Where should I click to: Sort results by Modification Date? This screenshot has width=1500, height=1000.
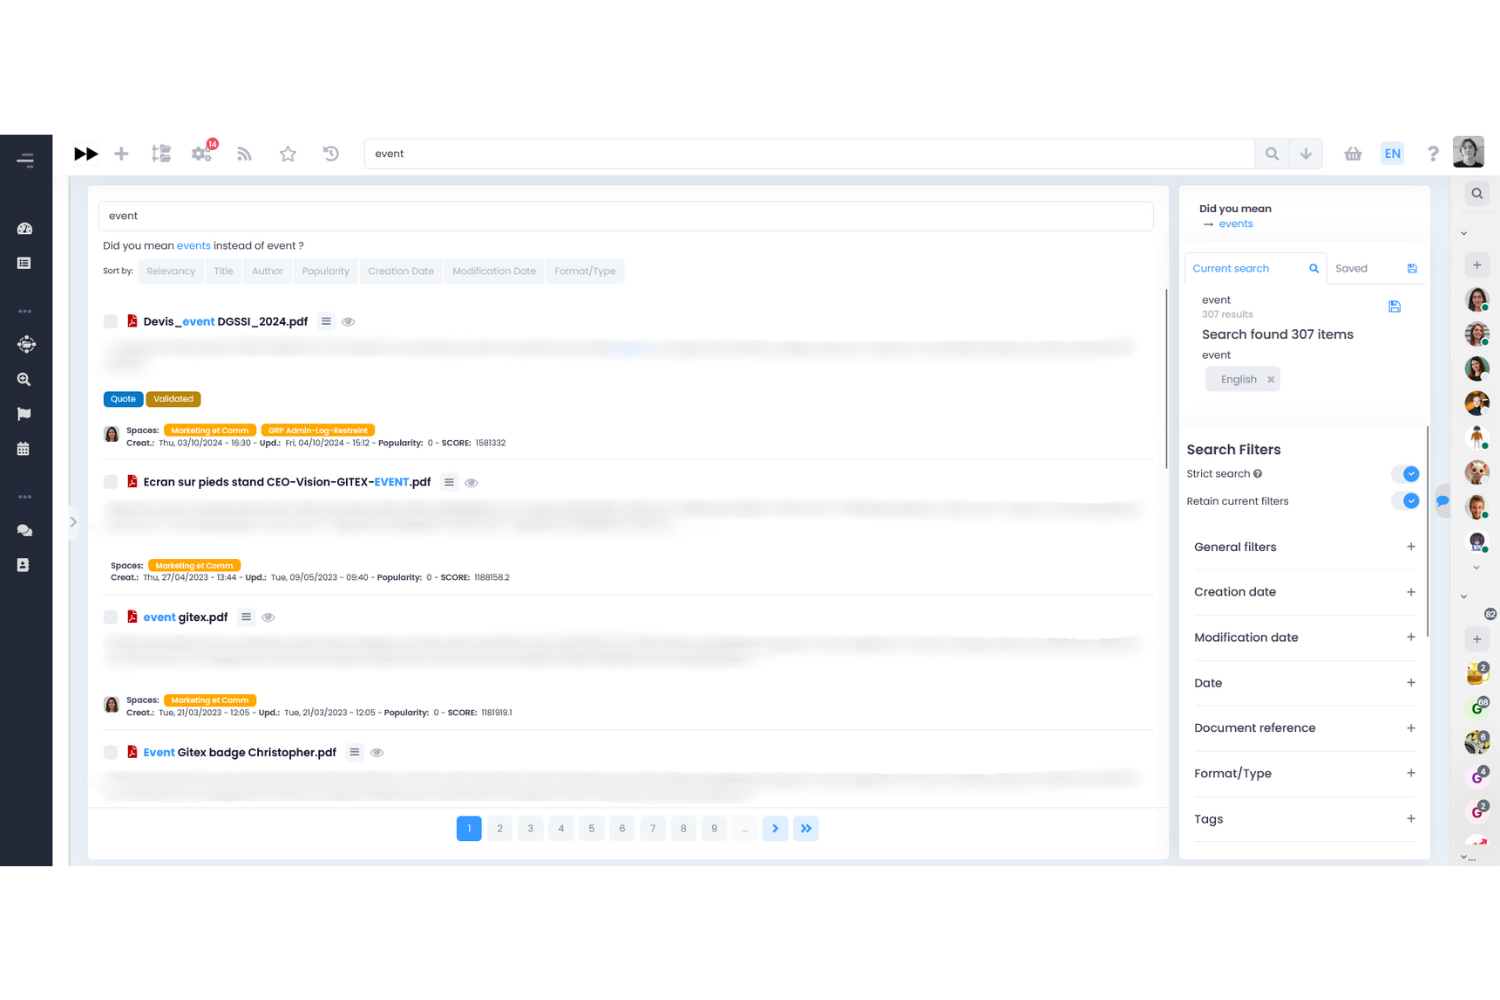(x=494, y=271)
